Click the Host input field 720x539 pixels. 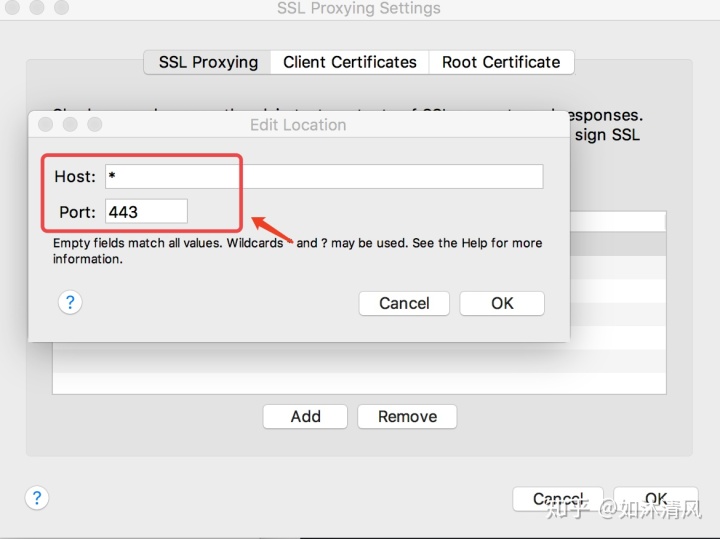pos(324,176)
